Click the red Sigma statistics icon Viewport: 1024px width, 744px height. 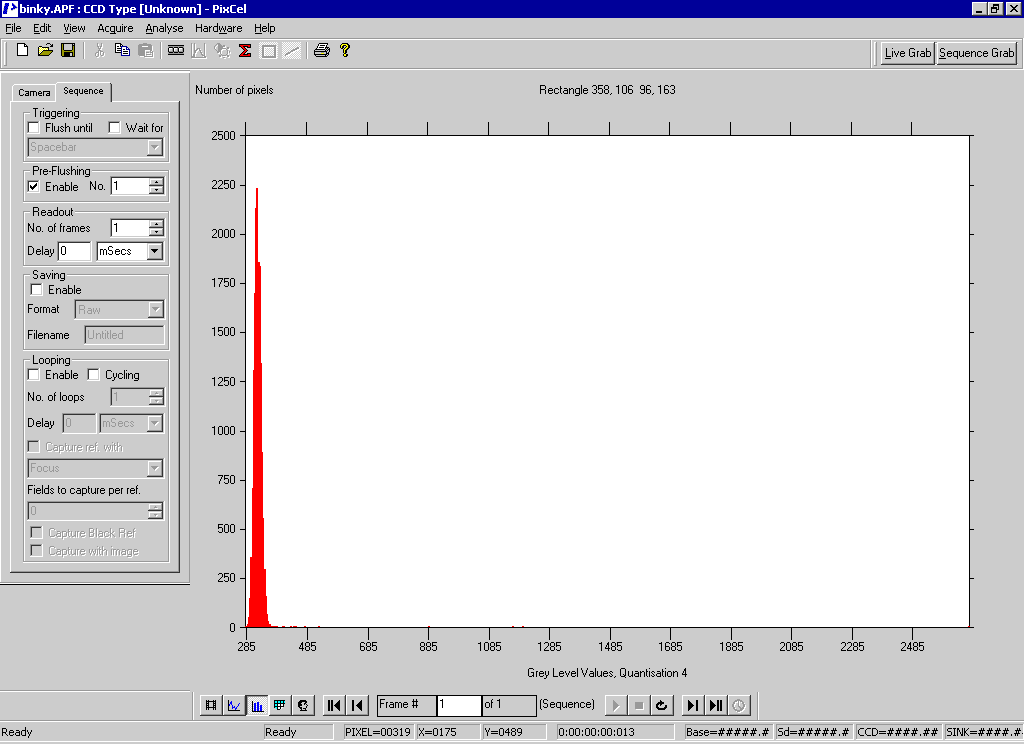245,50
